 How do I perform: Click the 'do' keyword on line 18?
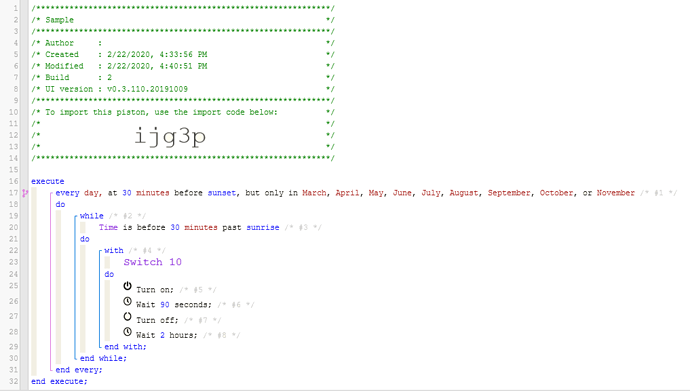pyautogui.click(x=60, y=205)
